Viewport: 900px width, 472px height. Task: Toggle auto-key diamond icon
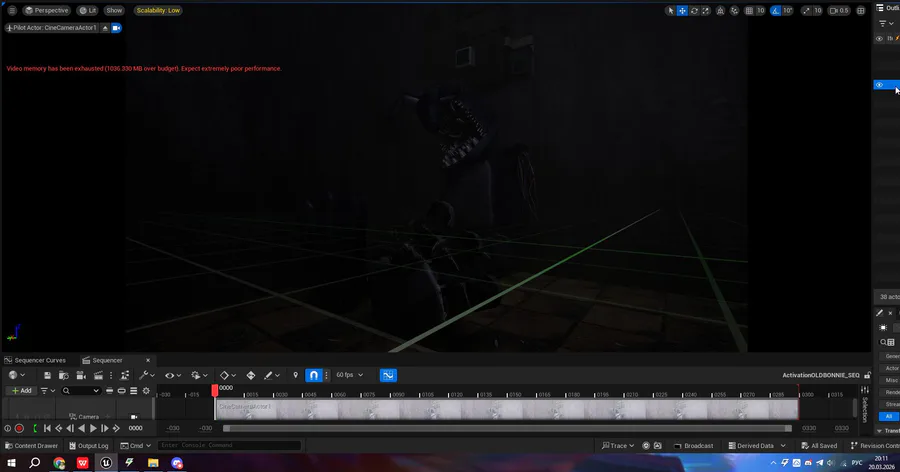[251, 375]
